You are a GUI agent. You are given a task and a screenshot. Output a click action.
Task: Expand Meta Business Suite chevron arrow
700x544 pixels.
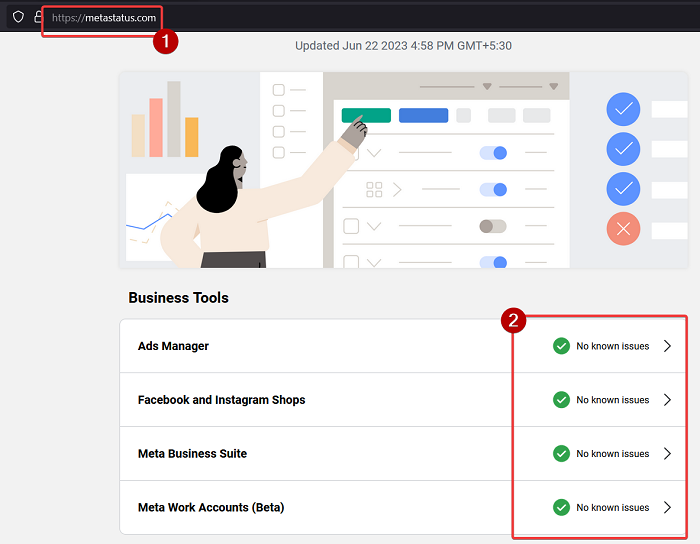pyautogui.click(x=667, y=453)
